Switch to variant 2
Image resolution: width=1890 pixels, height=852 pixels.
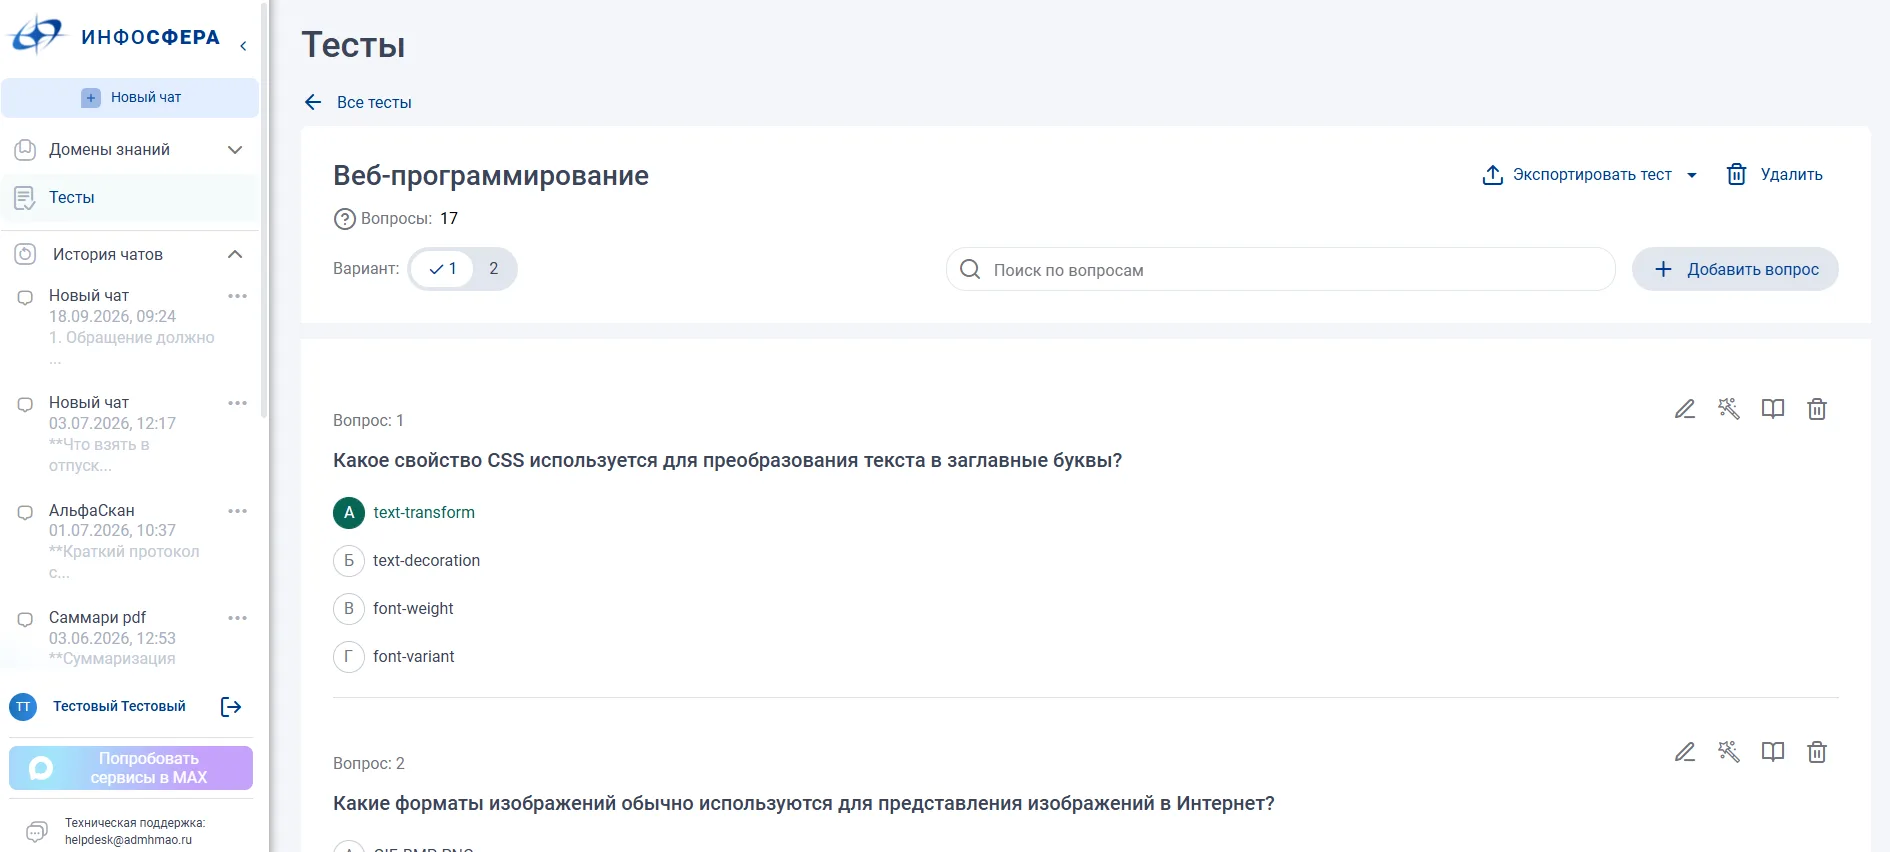point(493,269)
